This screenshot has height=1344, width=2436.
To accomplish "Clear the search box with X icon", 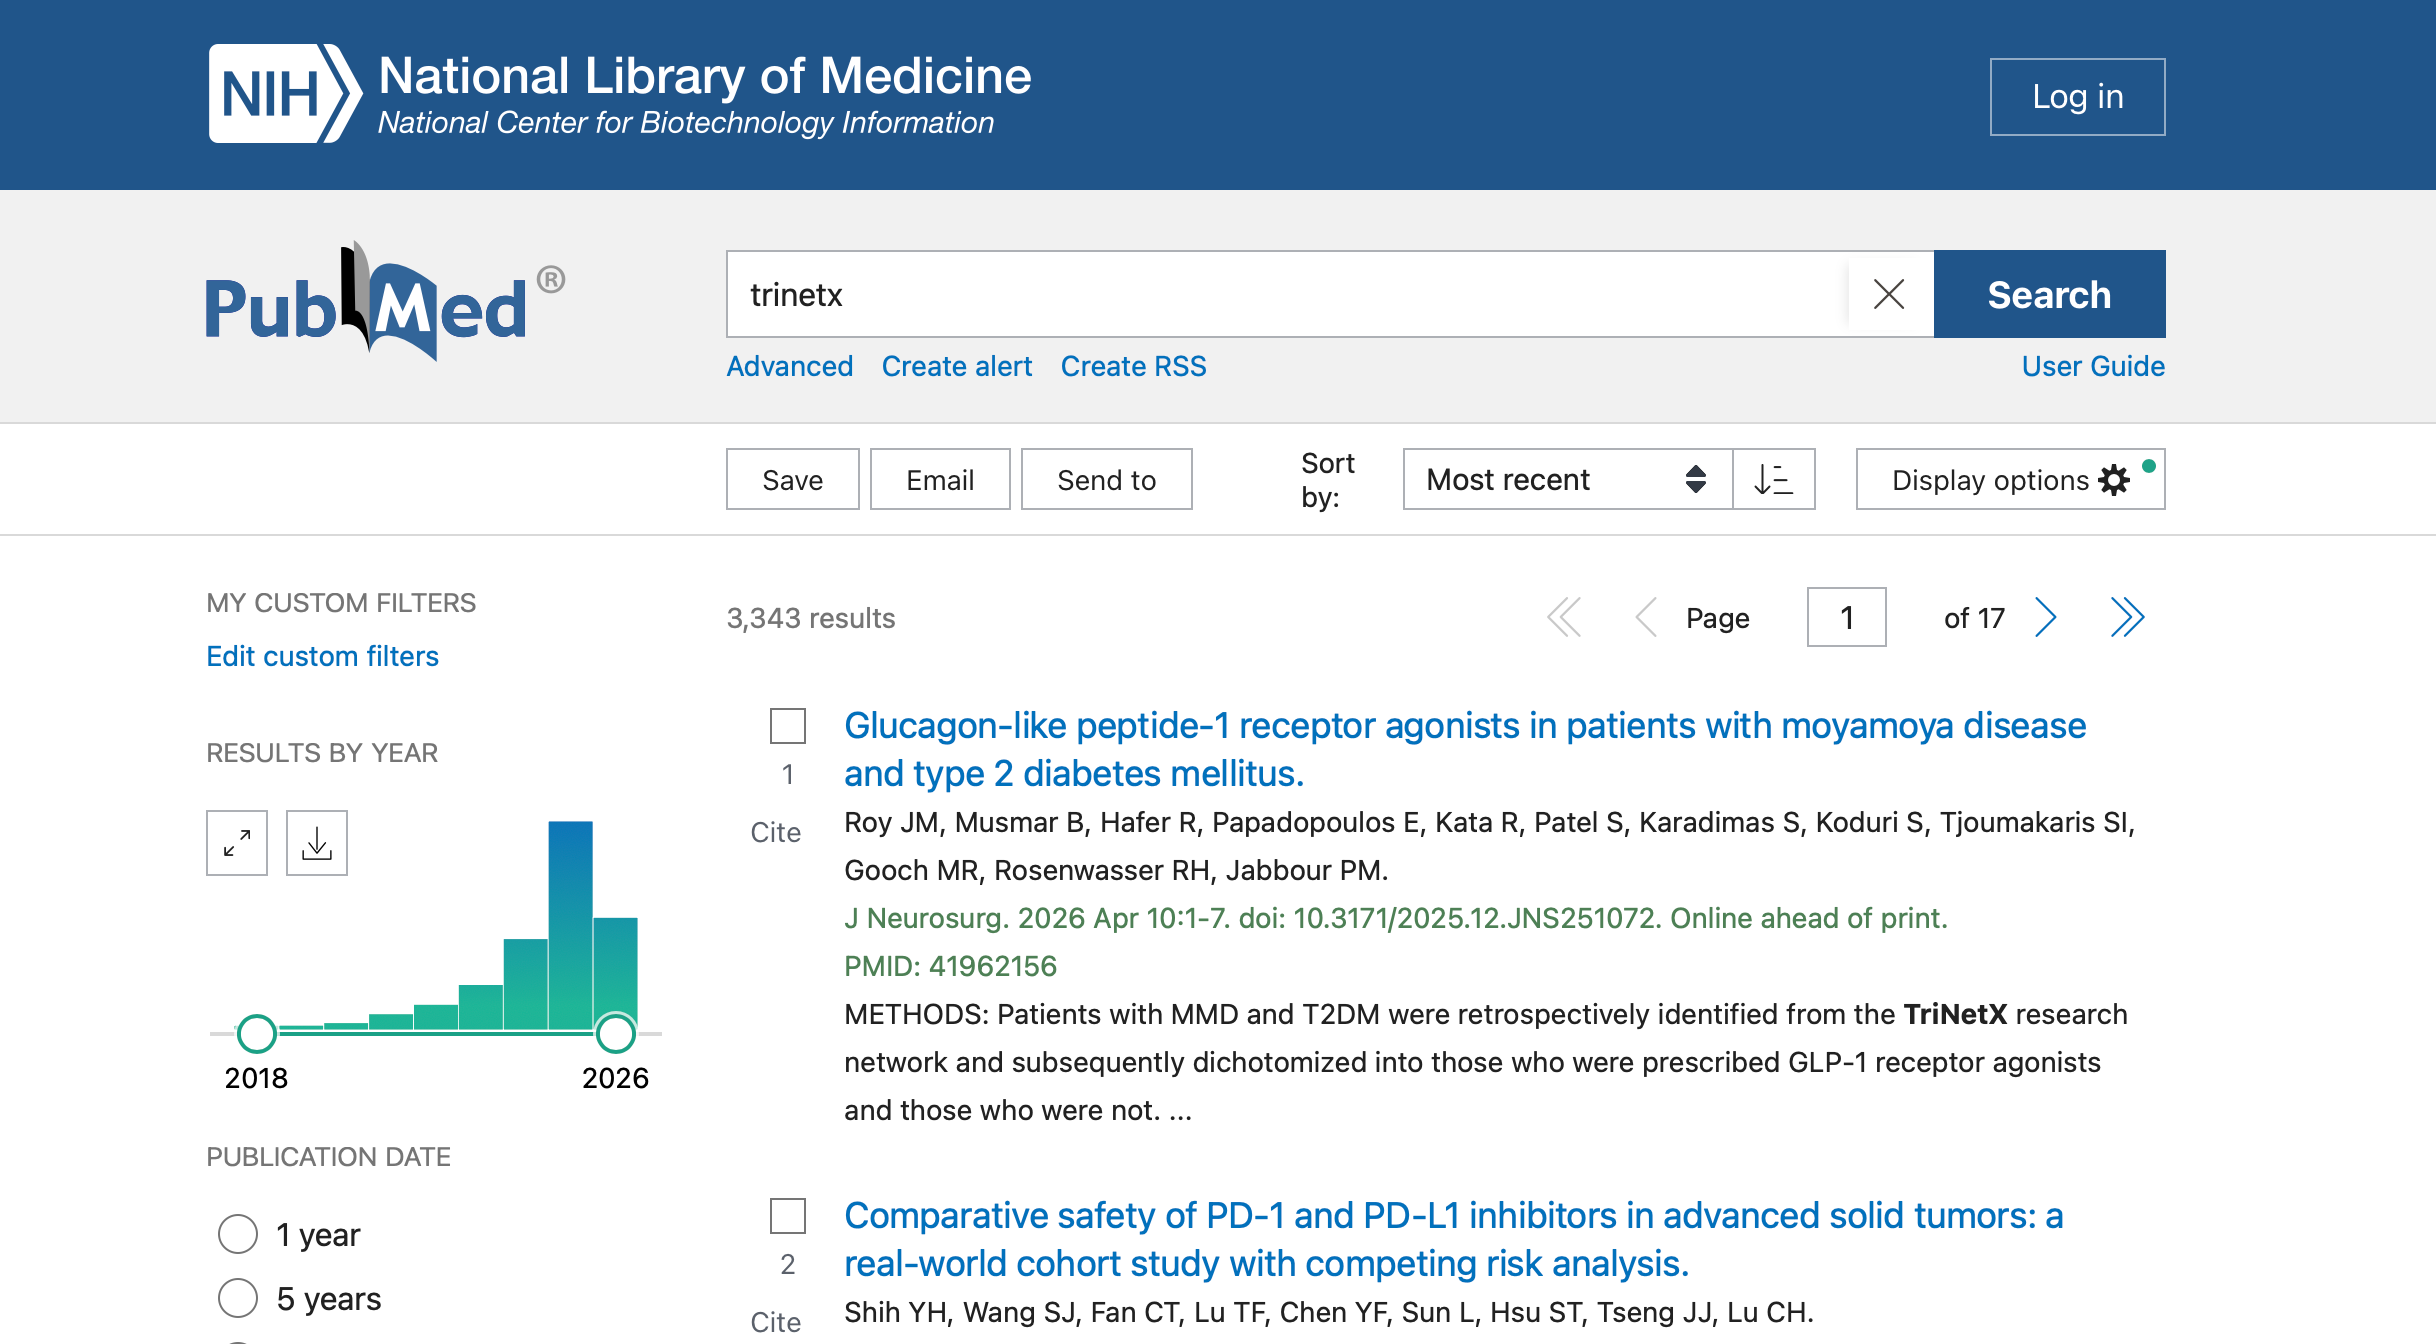I will point(1888,294).
